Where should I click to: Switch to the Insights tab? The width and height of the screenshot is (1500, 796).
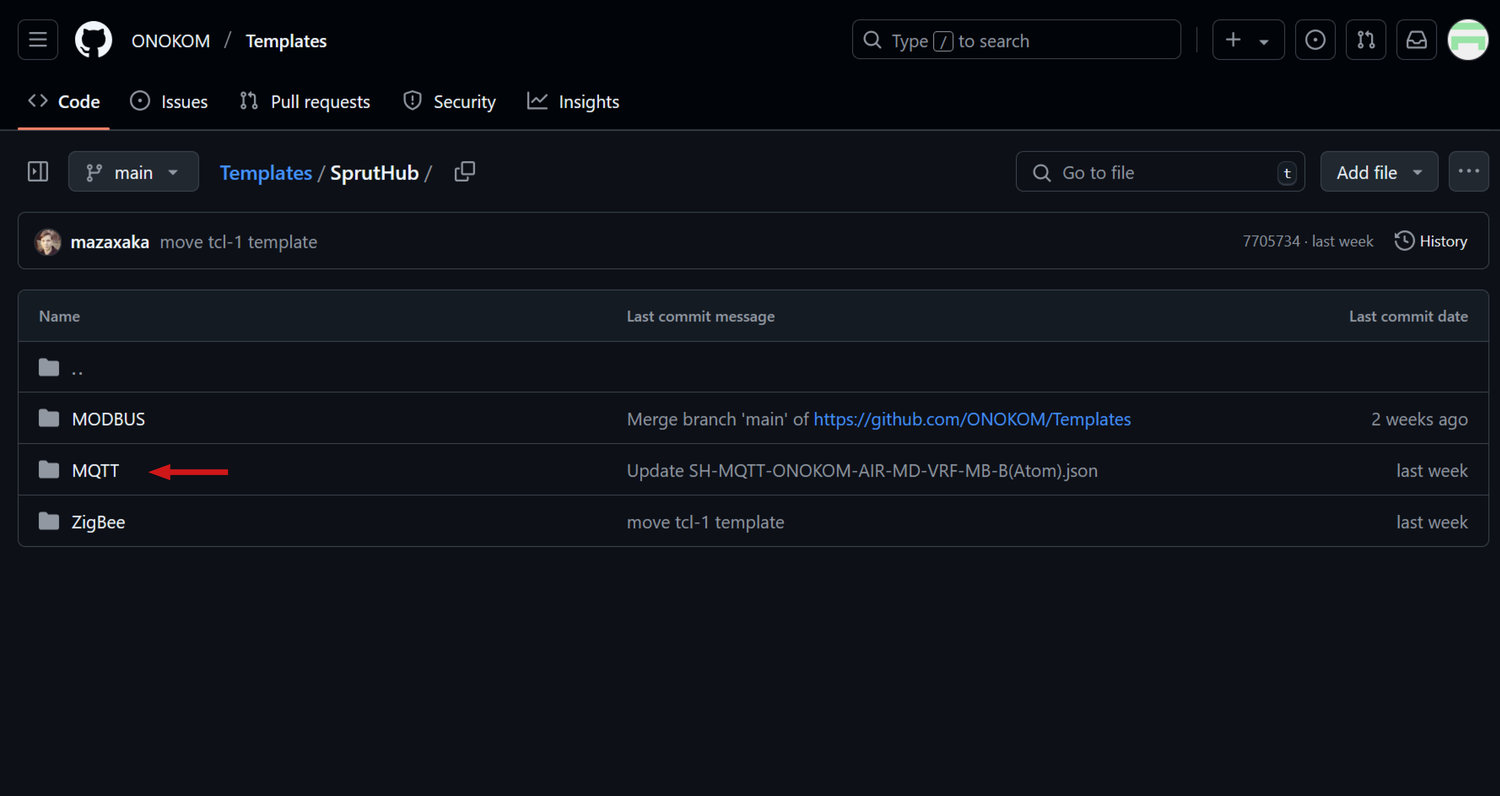[x=573, y=101]
